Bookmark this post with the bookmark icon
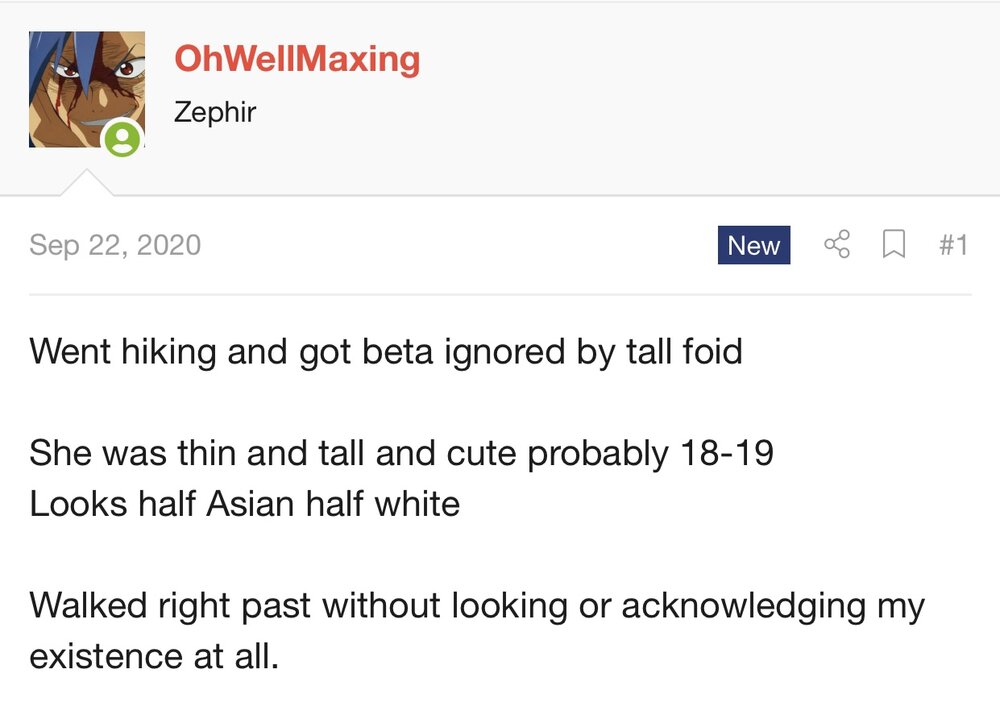Image resolution: width=1000 pixels, height=715 pixels. coord(893,244)
